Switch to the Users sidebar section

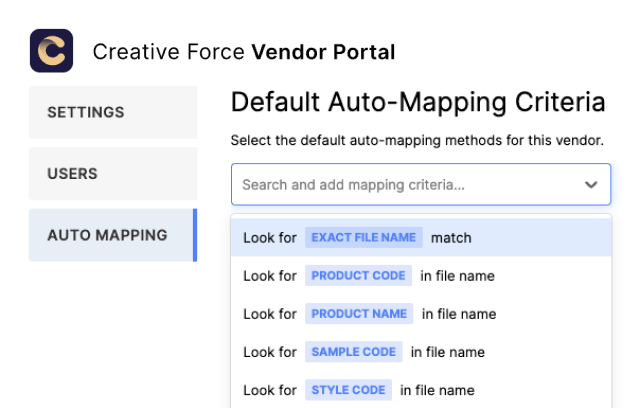(x=113, y=174)
